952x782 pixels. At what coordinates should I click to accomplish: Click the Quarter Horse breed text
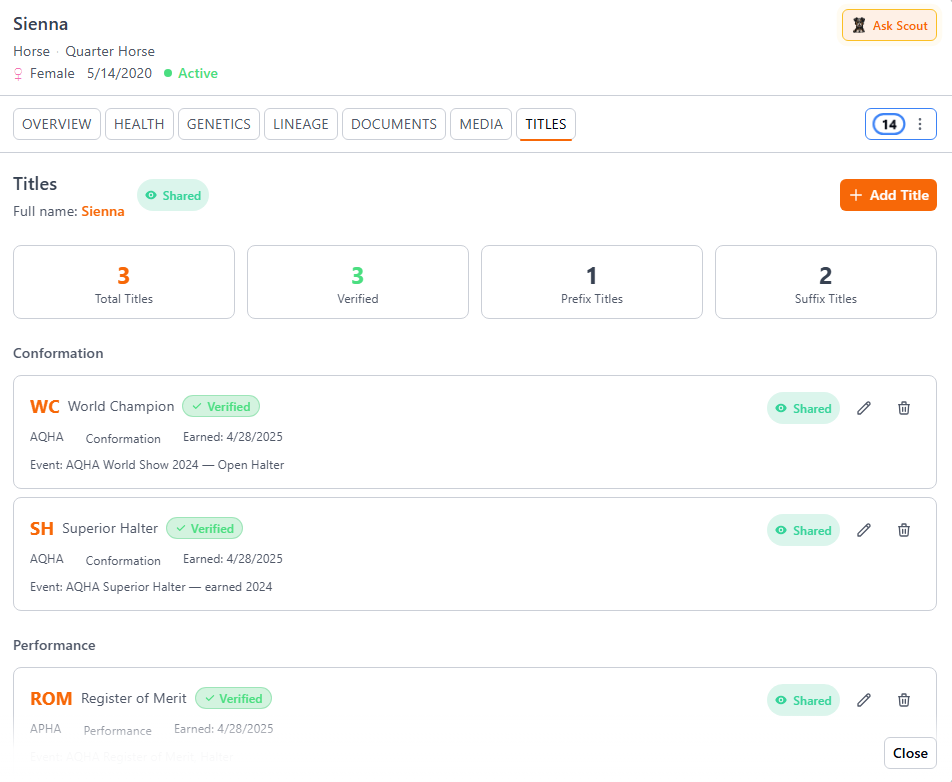coord(110,52)
